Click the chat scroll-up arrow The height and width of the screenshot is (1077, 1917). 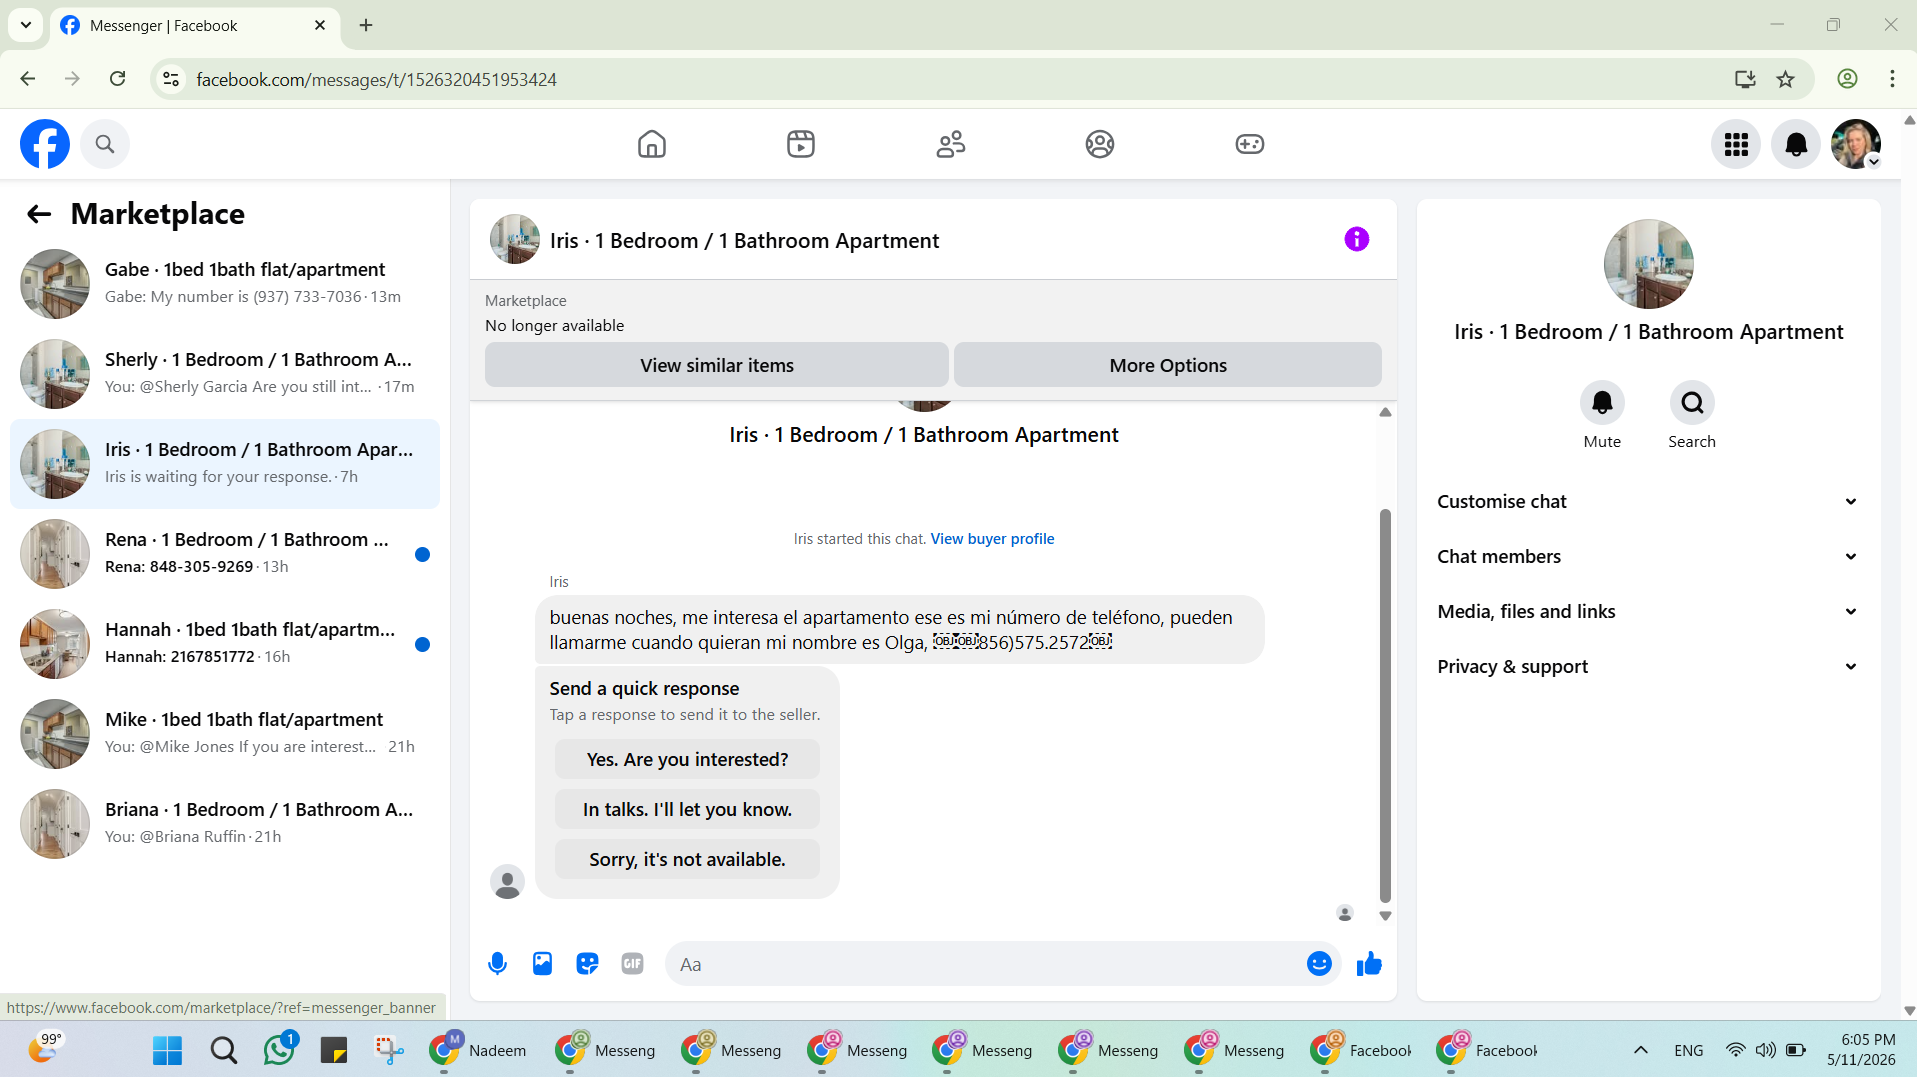click(x=1385, y=412)
